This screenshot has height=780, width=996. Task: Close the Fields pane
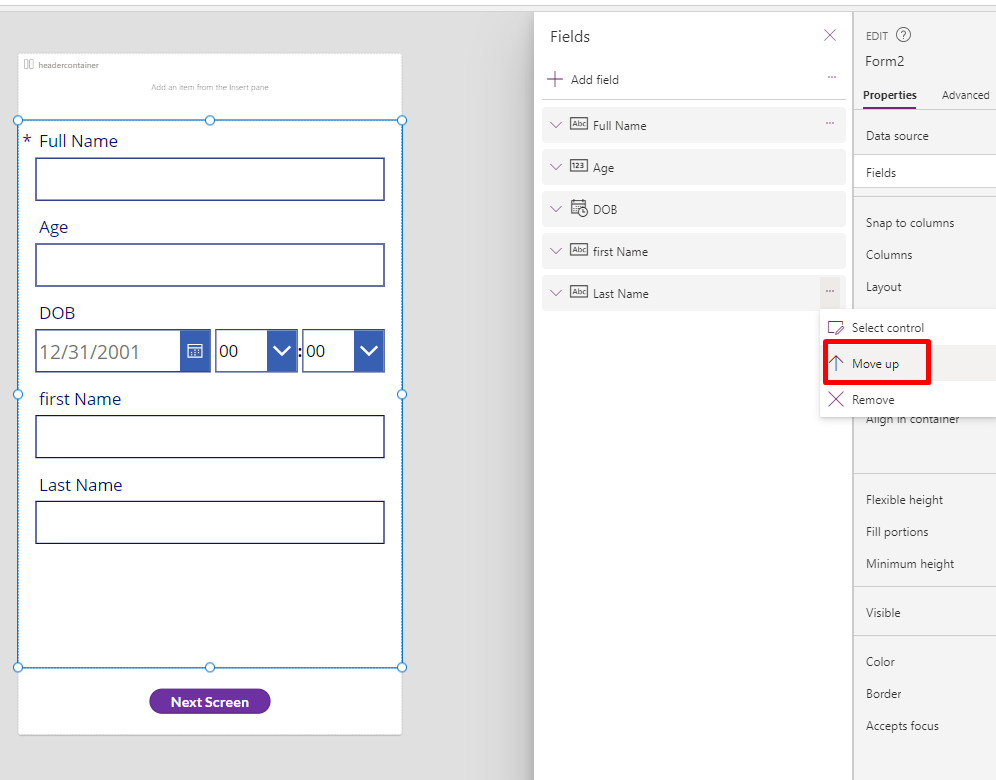click(830, 35)
